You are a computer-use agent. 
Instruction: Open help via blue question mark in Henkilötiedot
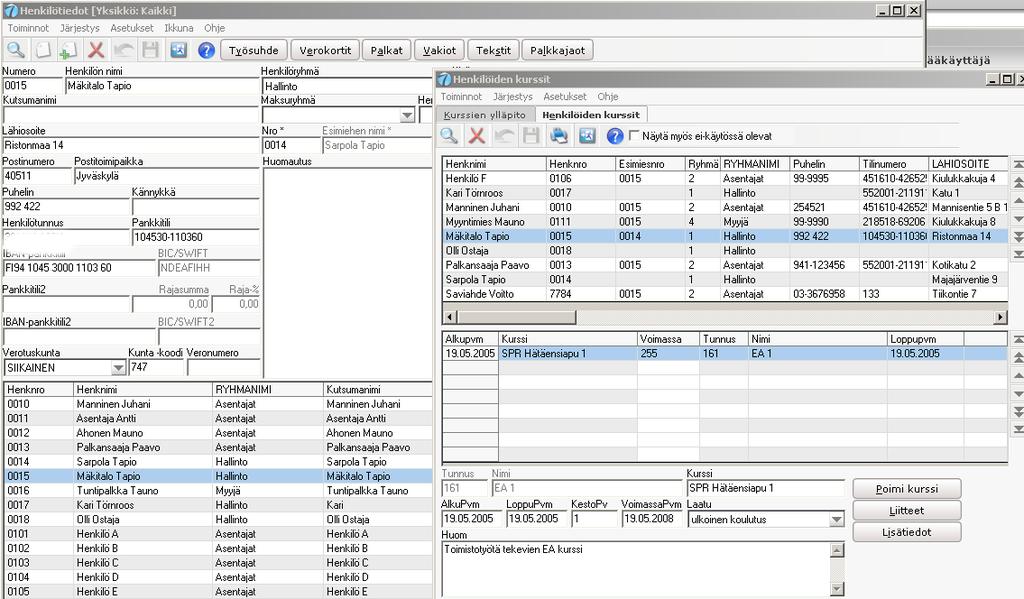[206, 50]
